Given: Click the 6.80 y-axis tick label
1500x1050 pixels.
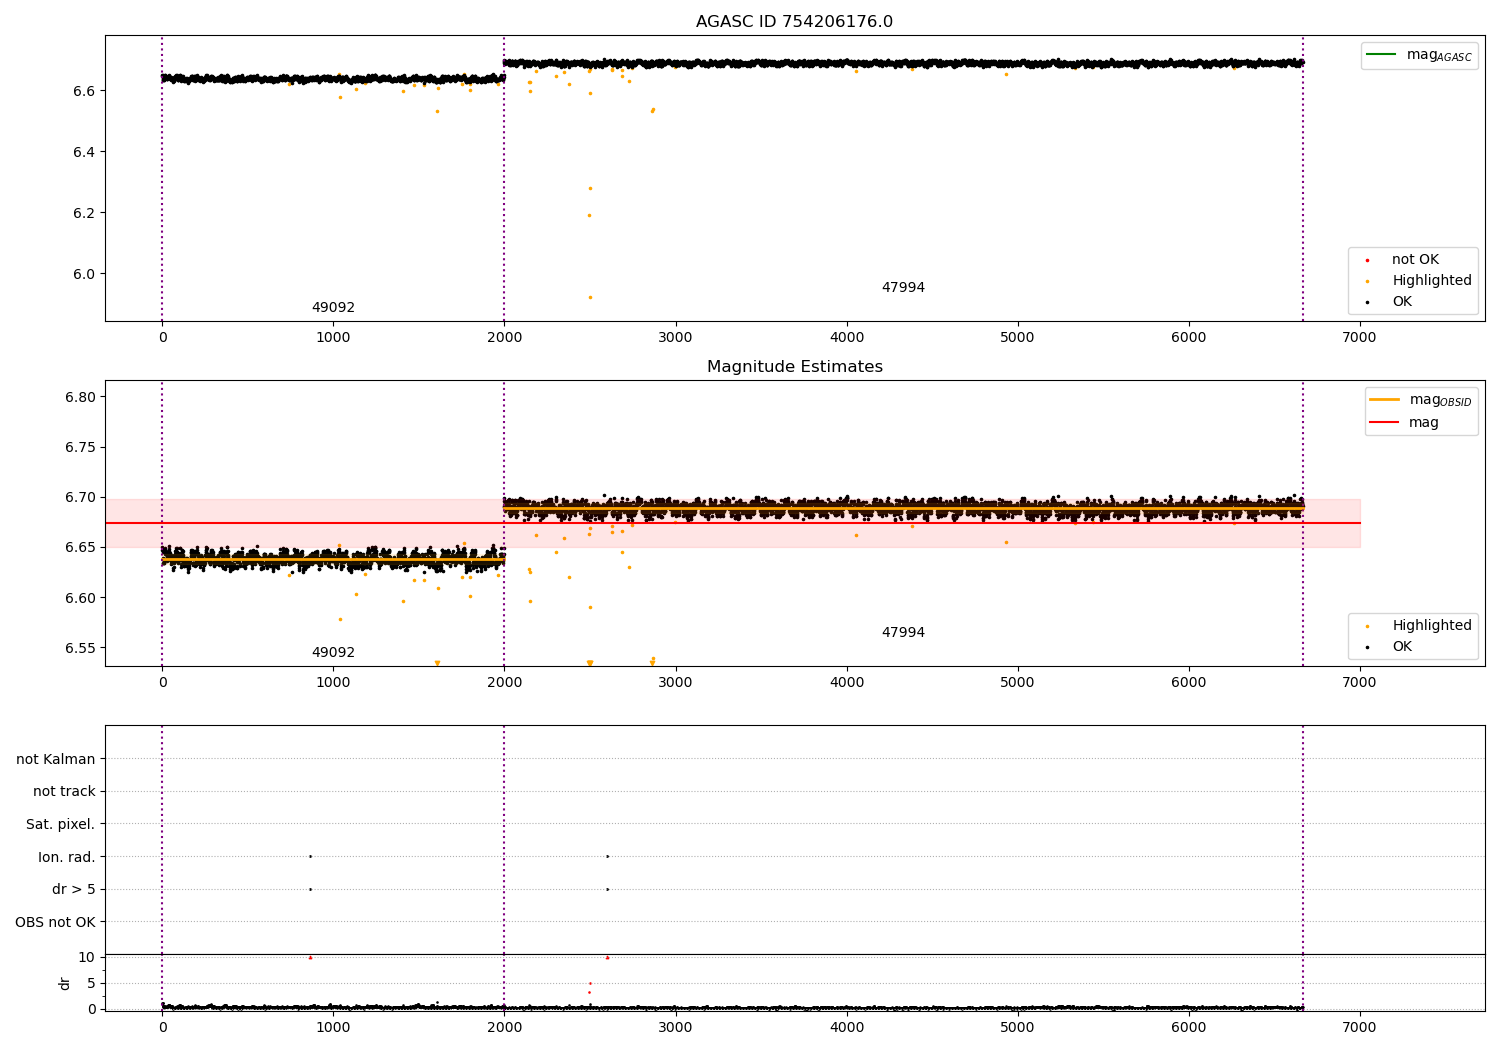Looking at the screenshot, I should pyautogui.click(x=80, y=397).
